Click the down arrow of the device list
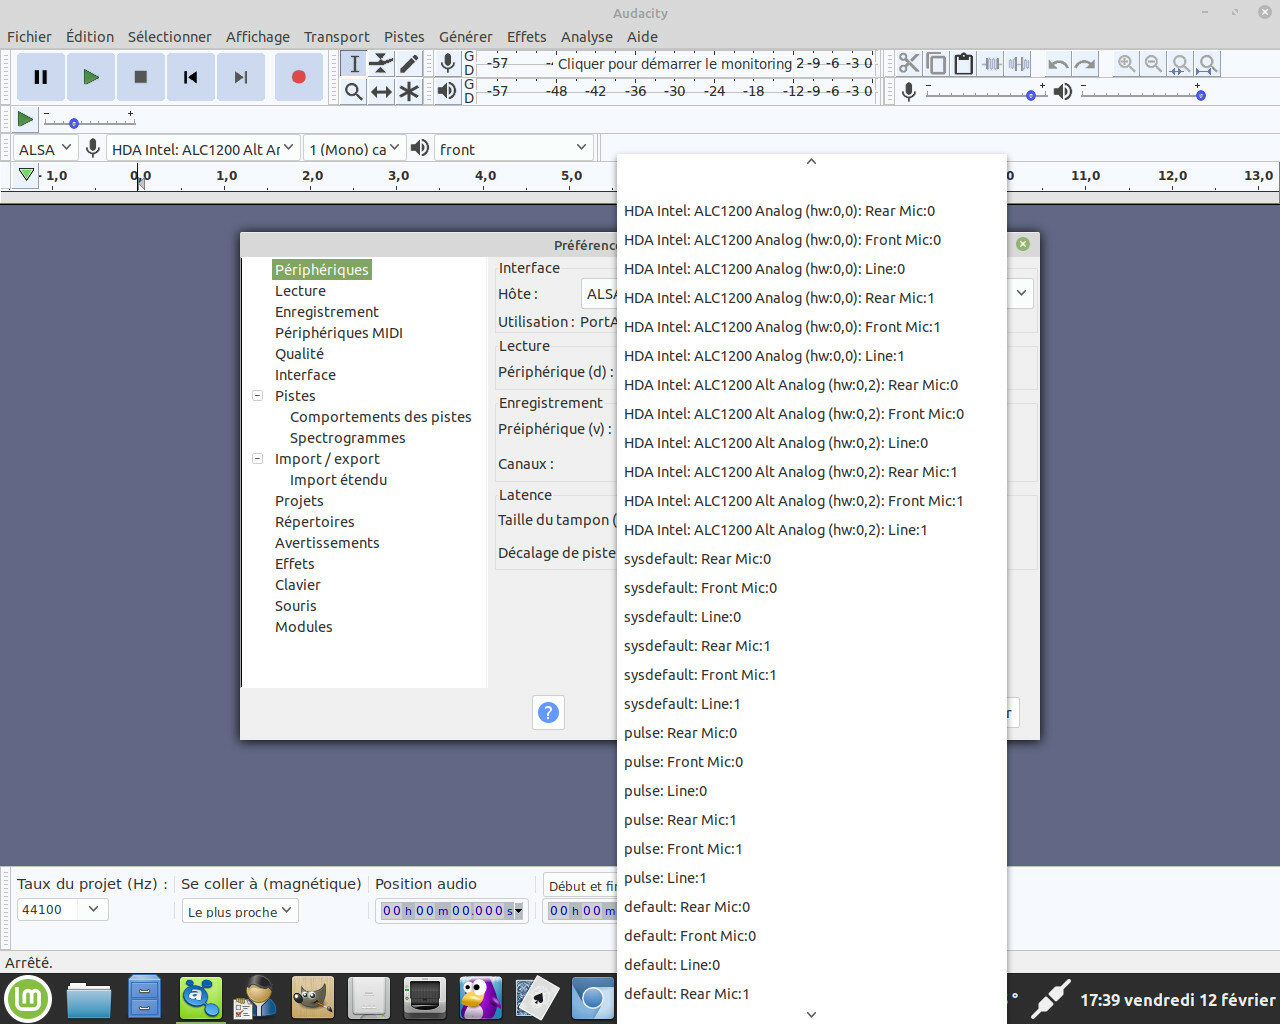The height and width of the screenshot is (1024, 1280). coord(811,1014)
